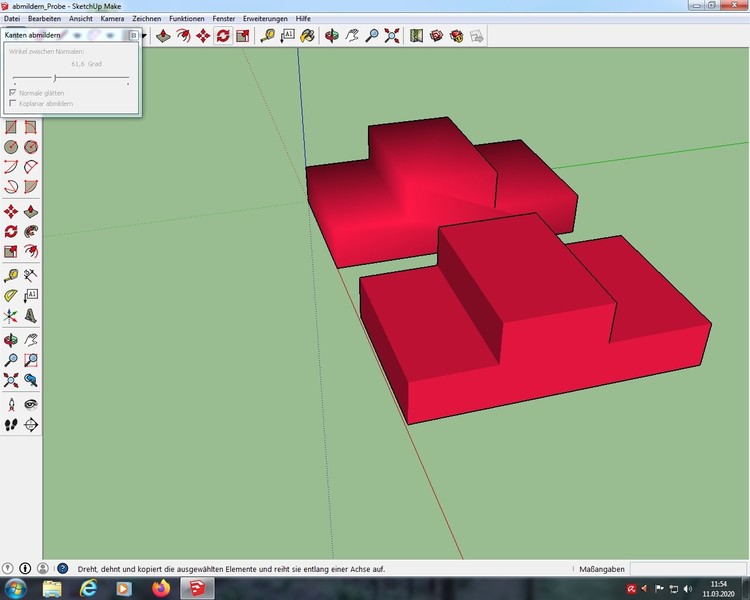
Task: Open the toolbar dropdown arrow beside the panel
Action: pyautogui.click(x=143, y=35)
